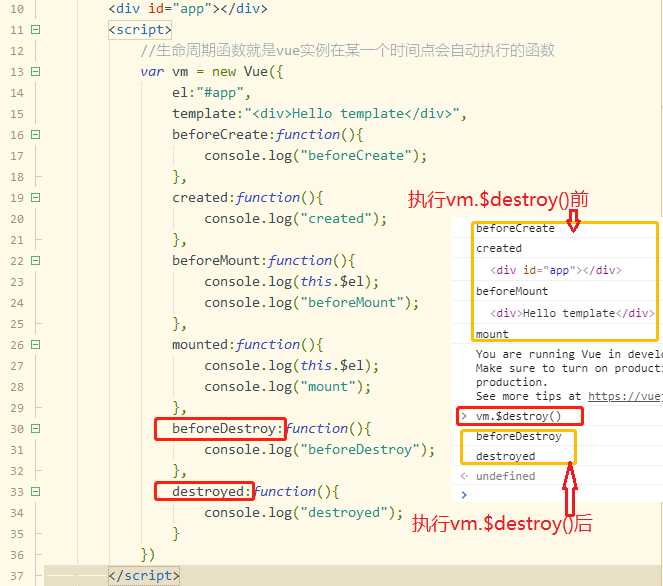
Task: Collapse the beforeCreate function on line 16
Action: [36, 134]
